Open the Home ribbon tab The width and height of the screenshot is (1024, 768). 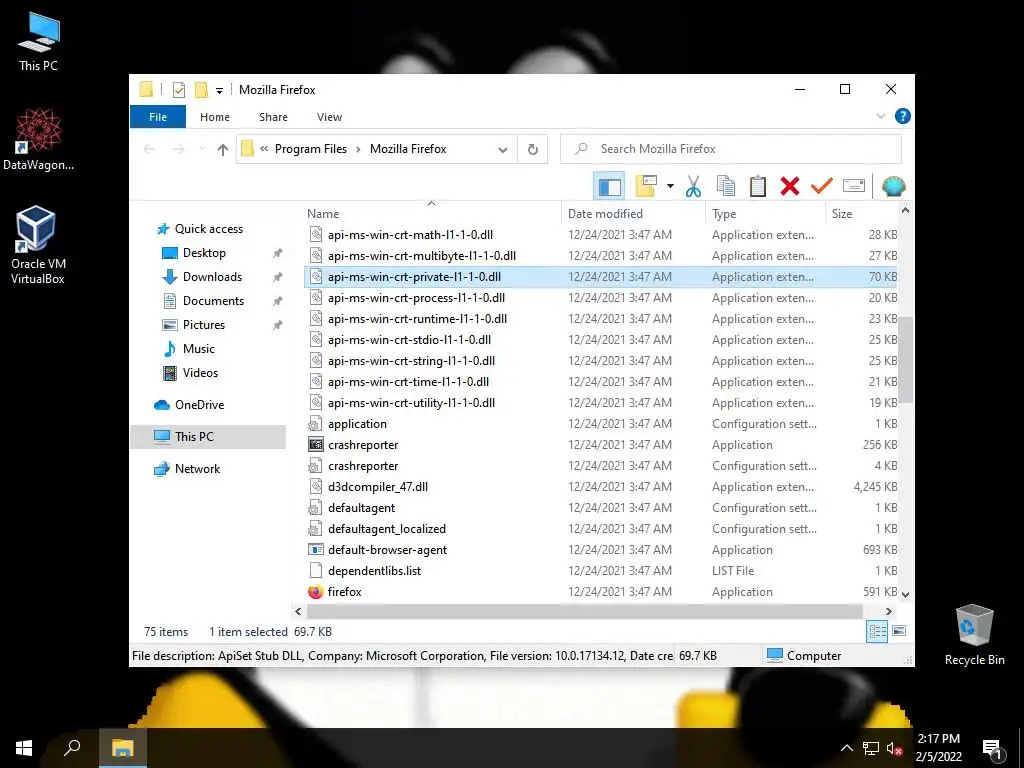pyautogui.click(x=215, y=117)
